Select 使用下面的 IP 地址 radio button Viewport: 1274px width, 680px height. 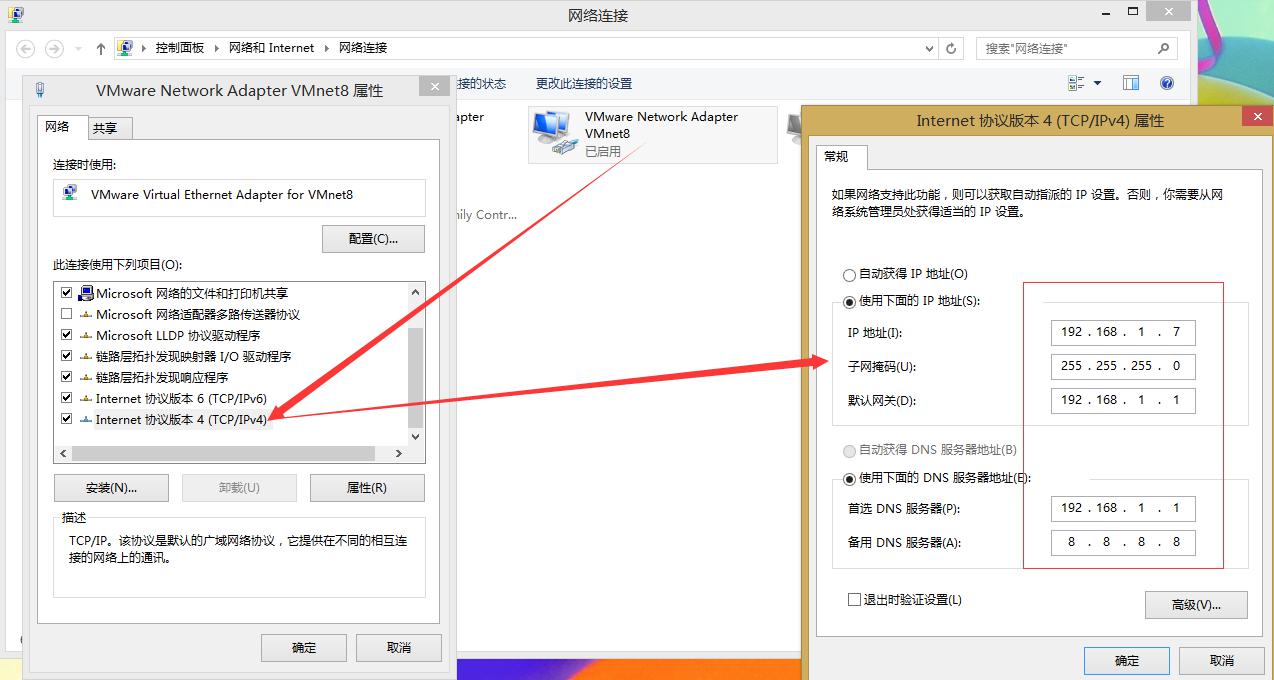point(850,301)
